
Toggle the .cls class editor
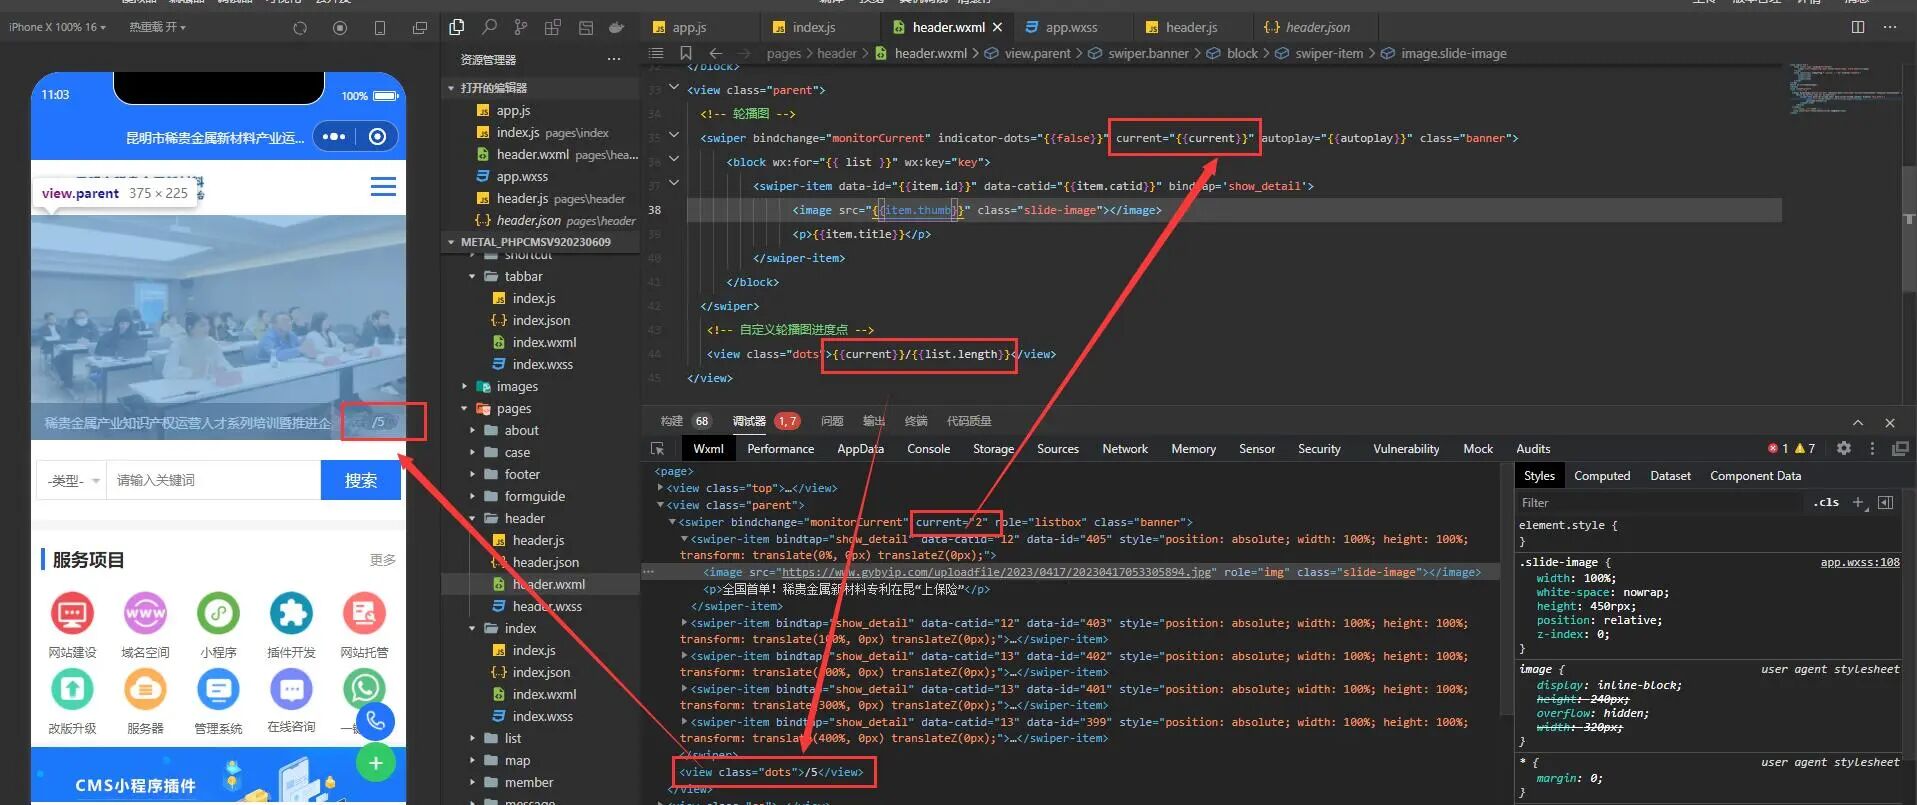pos(1826,502)
